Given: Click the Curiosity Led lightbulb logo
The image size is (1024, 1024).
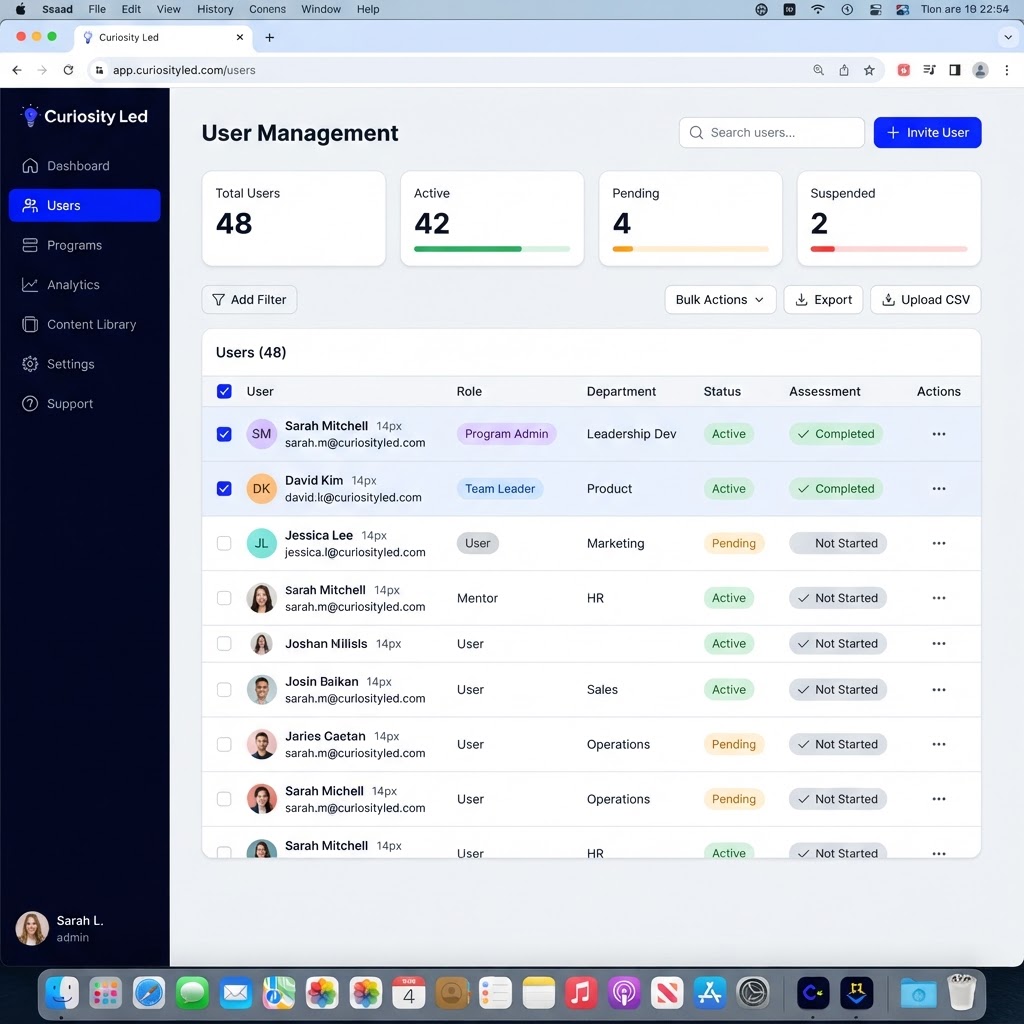Looking at the screenshot, I should click(30, 116).
